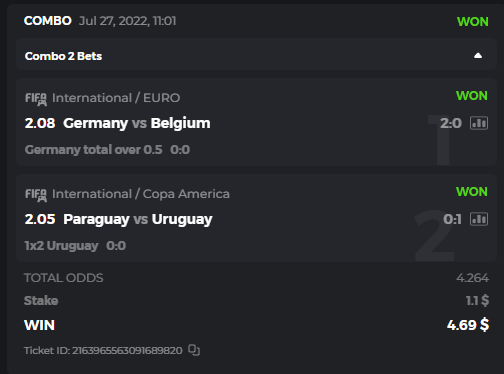Click Germany total over 0.5 selection
Screen dimensions: 504x374
click(x=93, y=150)
